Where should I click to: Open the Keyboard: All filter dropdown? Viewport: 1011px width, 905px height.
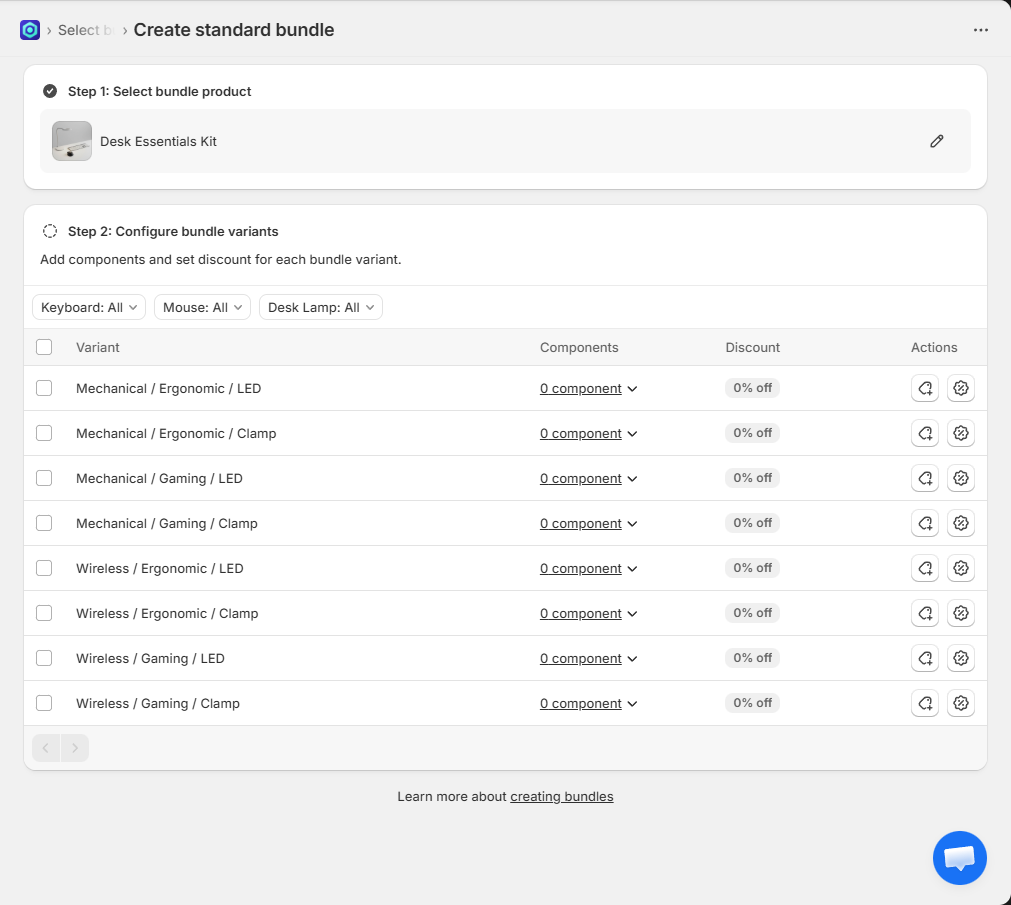89,307
